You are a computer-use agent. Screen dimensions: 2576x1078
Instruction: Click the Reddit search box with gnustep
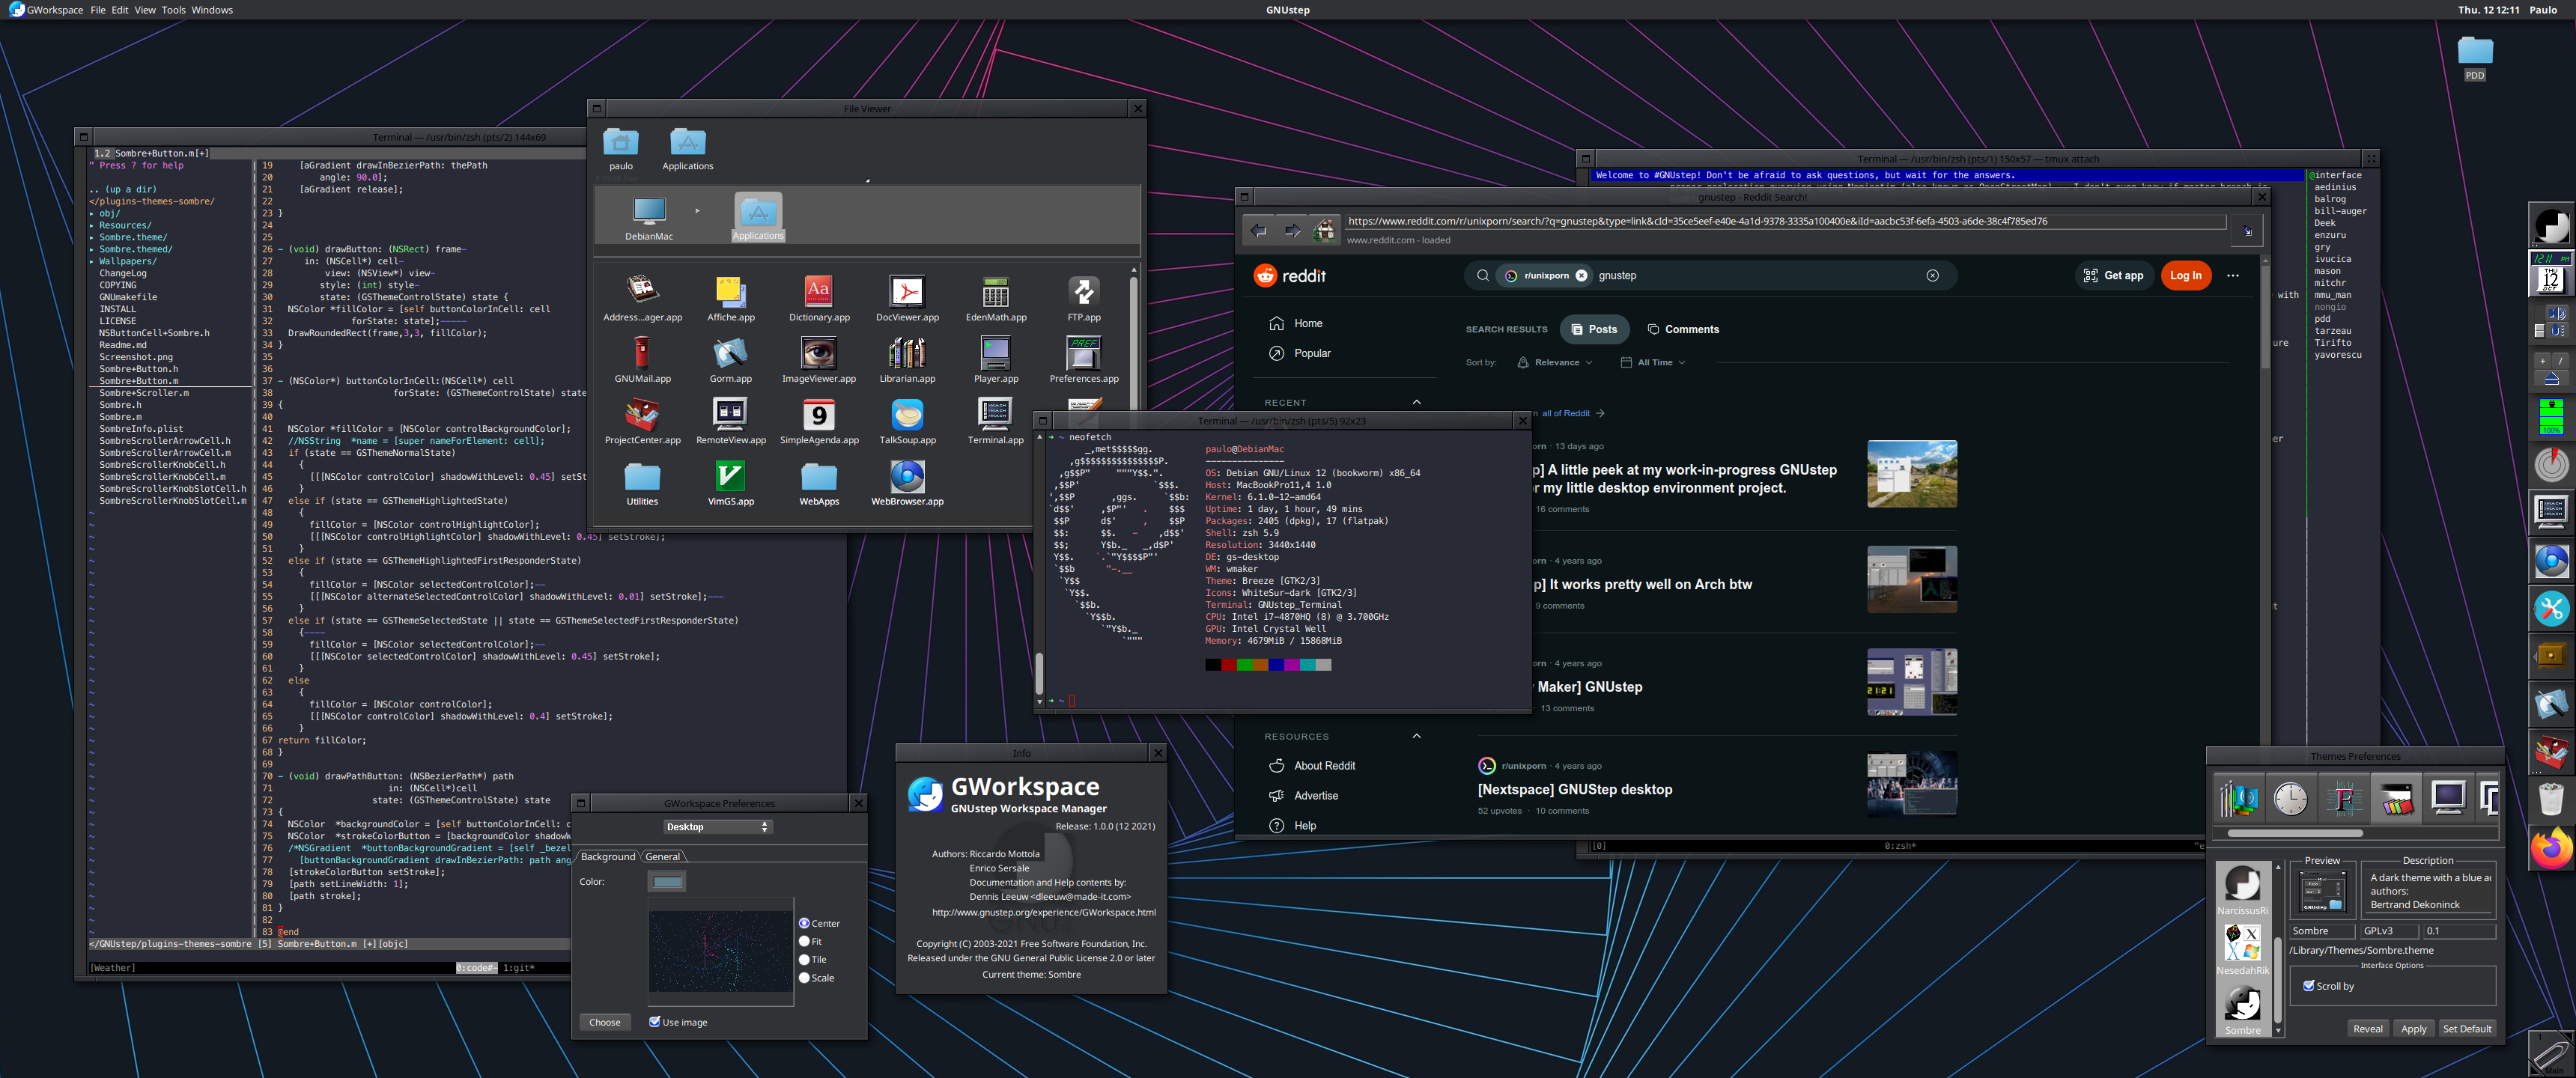(1711, 275)
